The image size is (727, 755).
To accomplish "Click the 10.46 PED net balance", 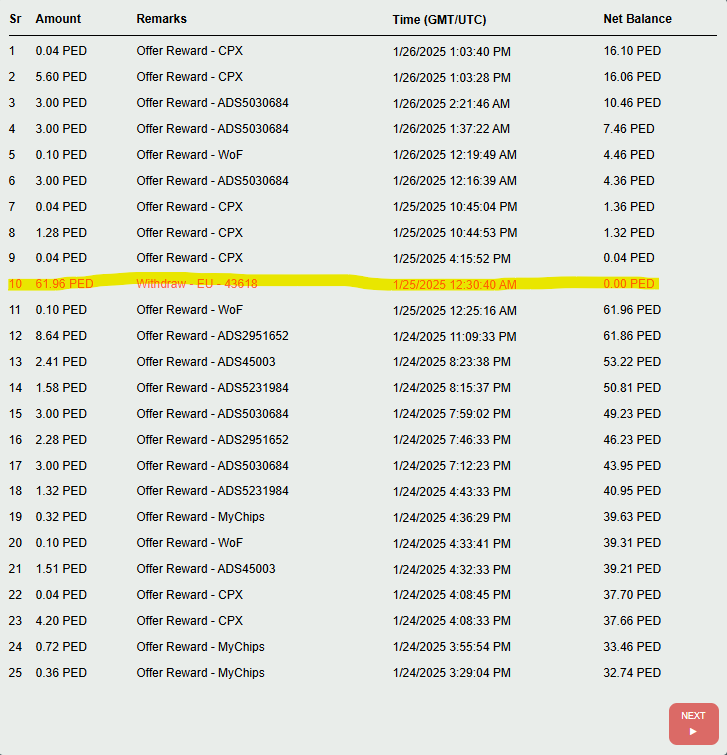I will 632,103.
